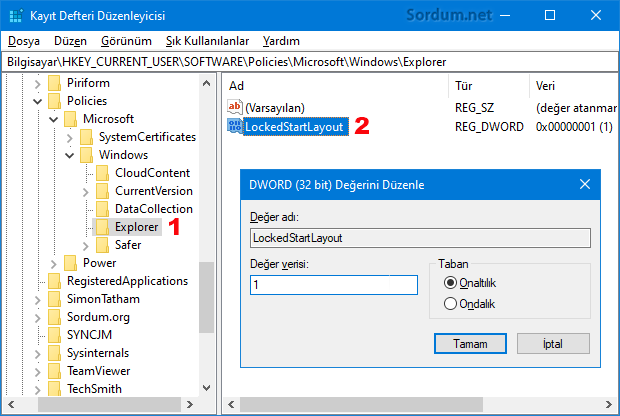Expand the Power key

(x=54, y=264)
